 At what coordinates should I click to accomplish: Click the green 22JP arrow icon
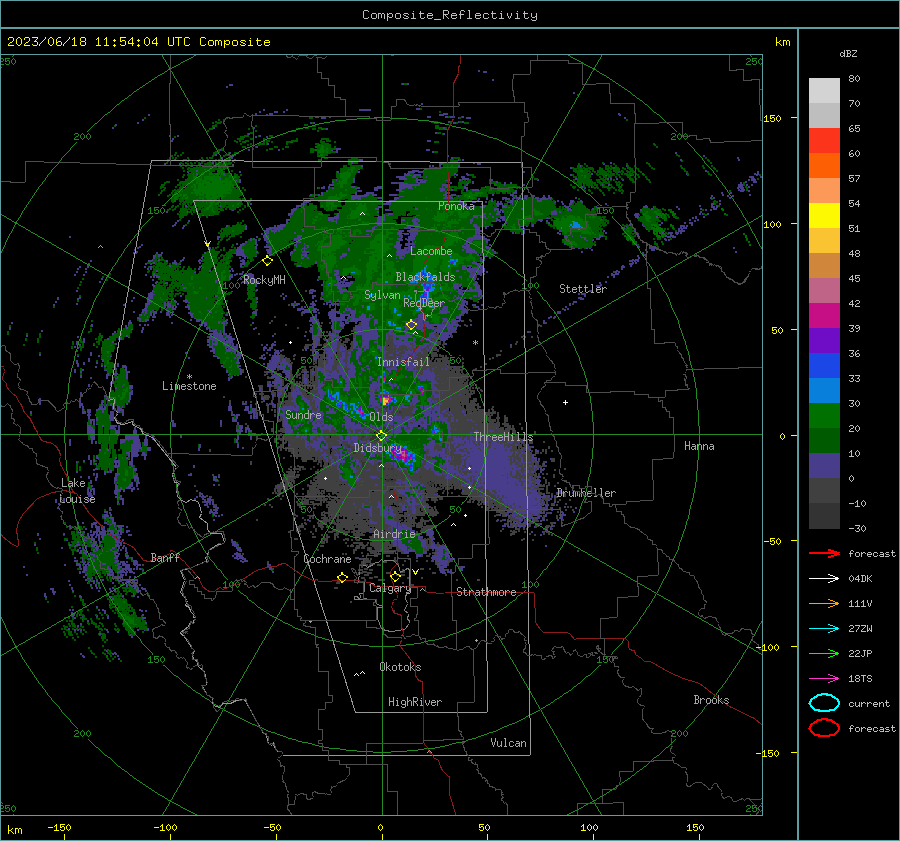pos(824,653)
